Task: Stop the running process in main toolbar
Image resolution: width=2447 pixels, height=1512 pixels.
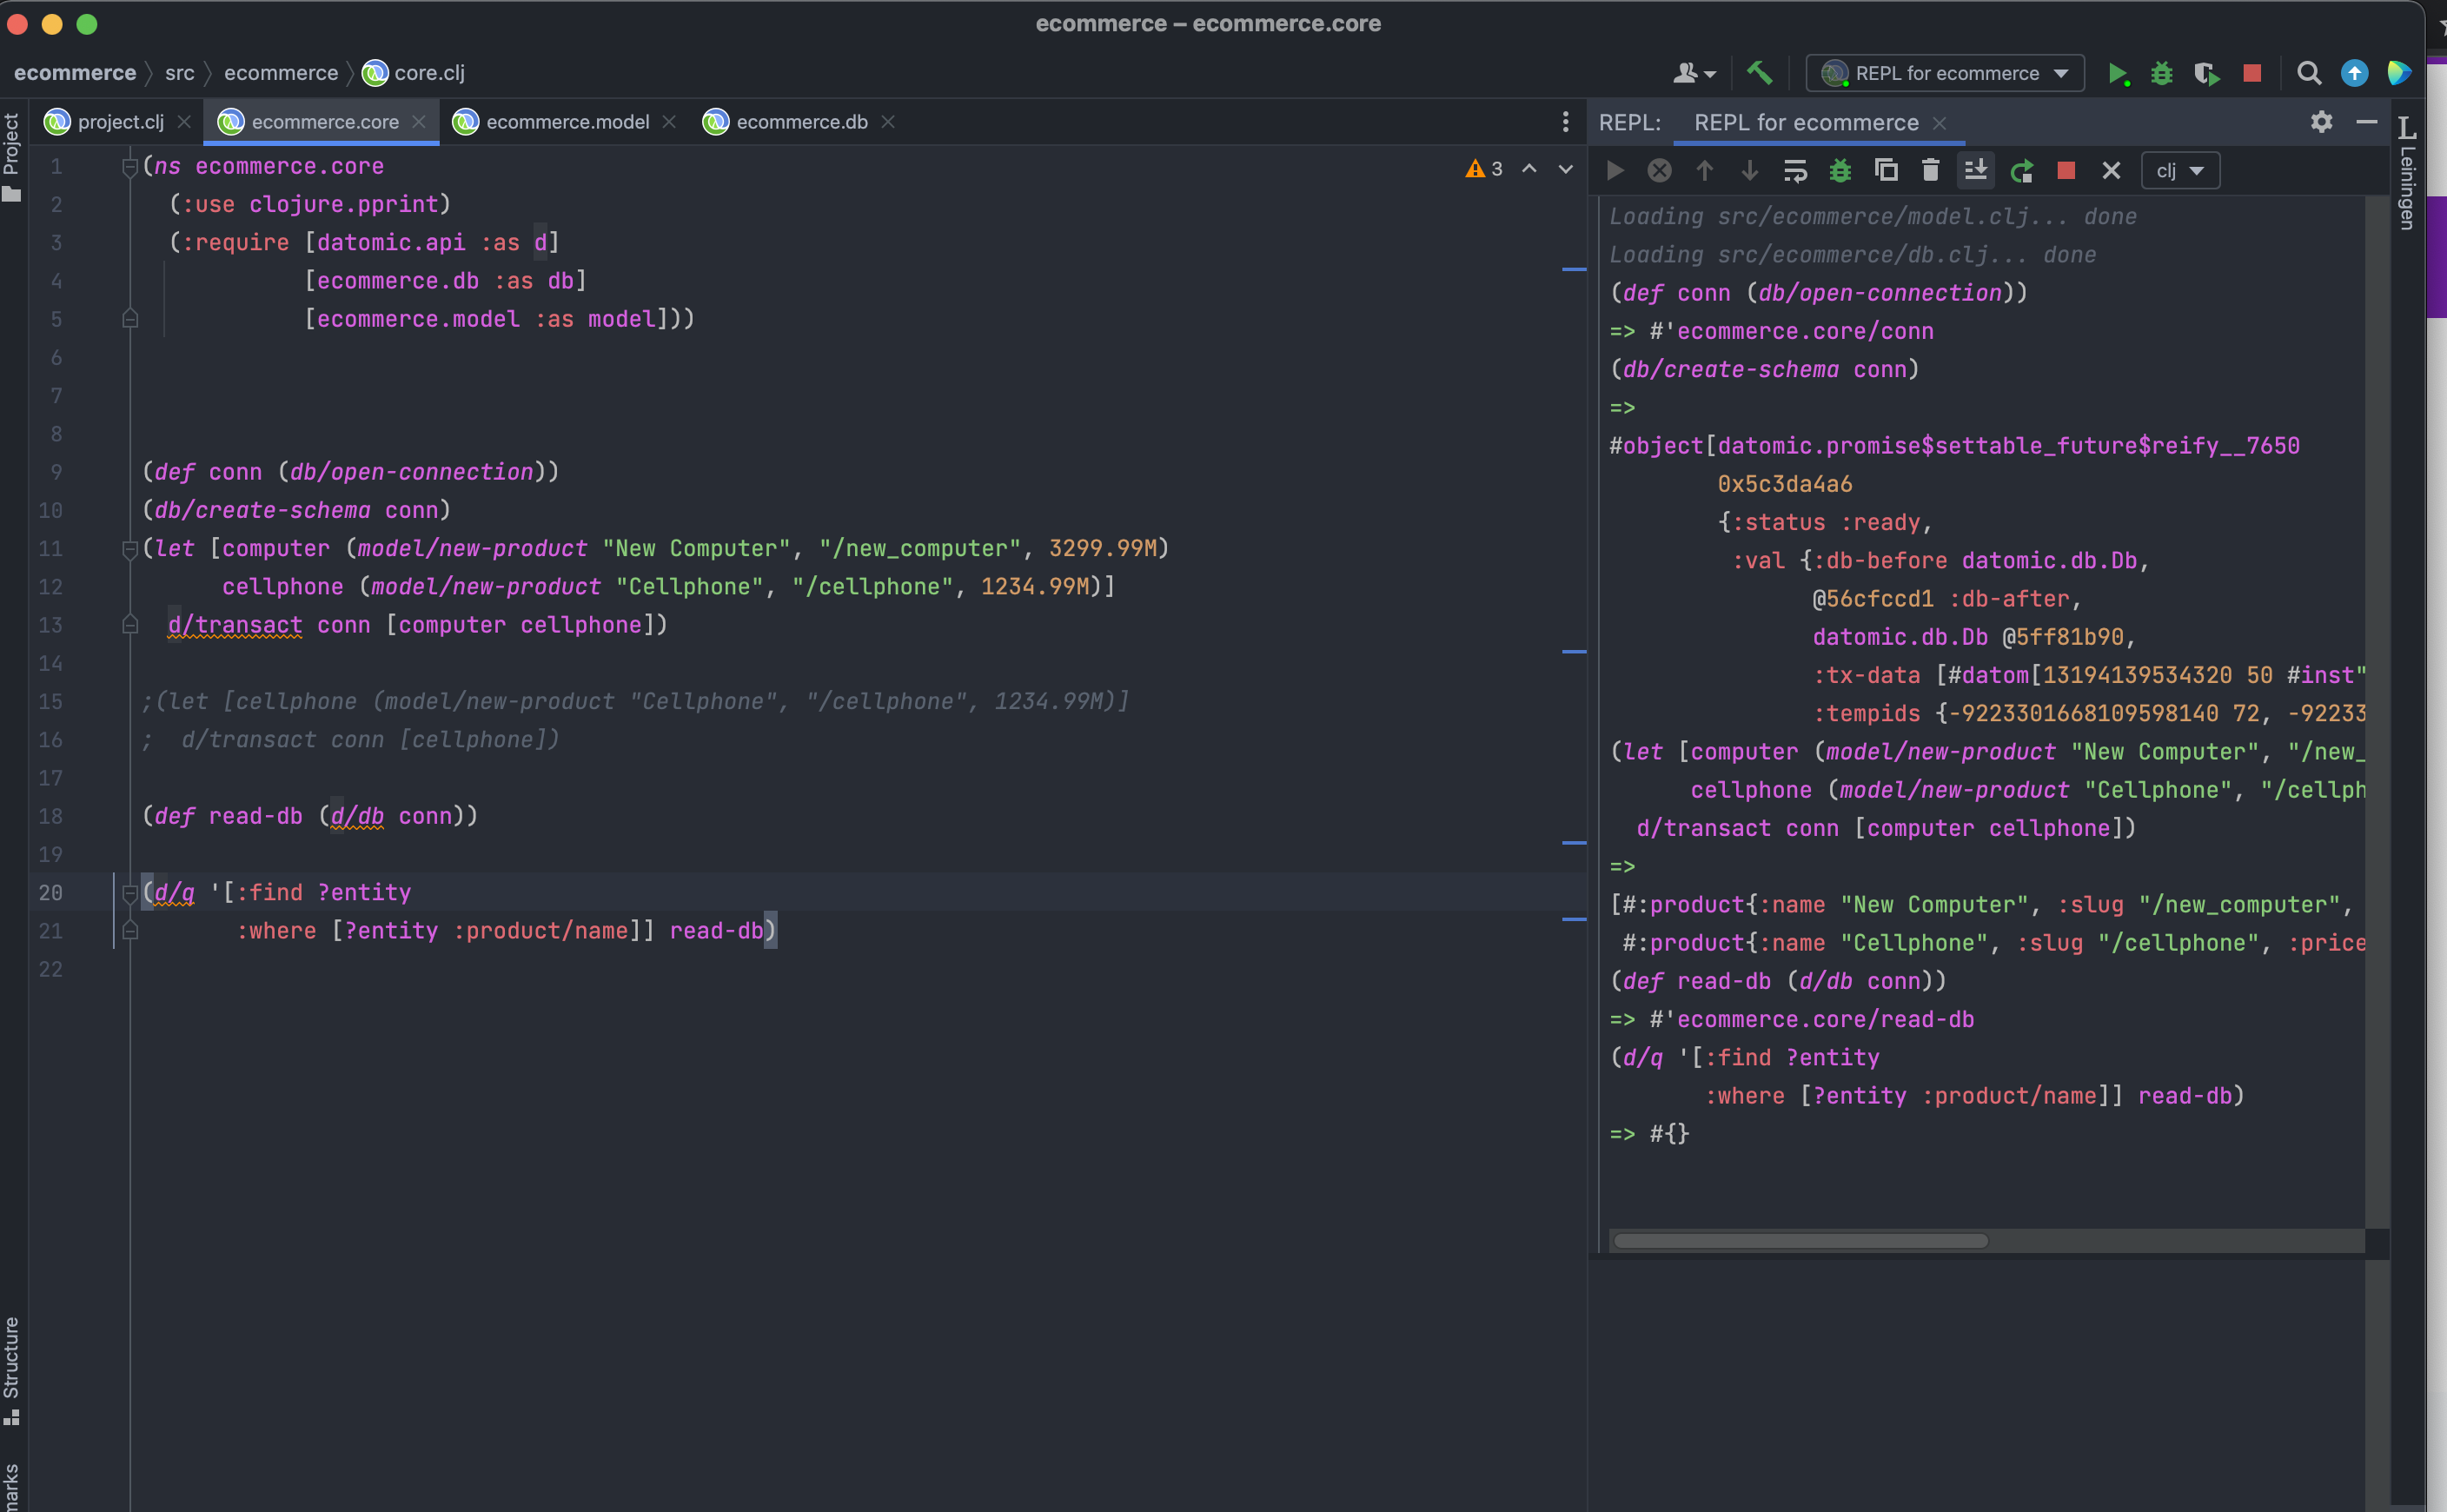Action: (x=2252, y=73)
